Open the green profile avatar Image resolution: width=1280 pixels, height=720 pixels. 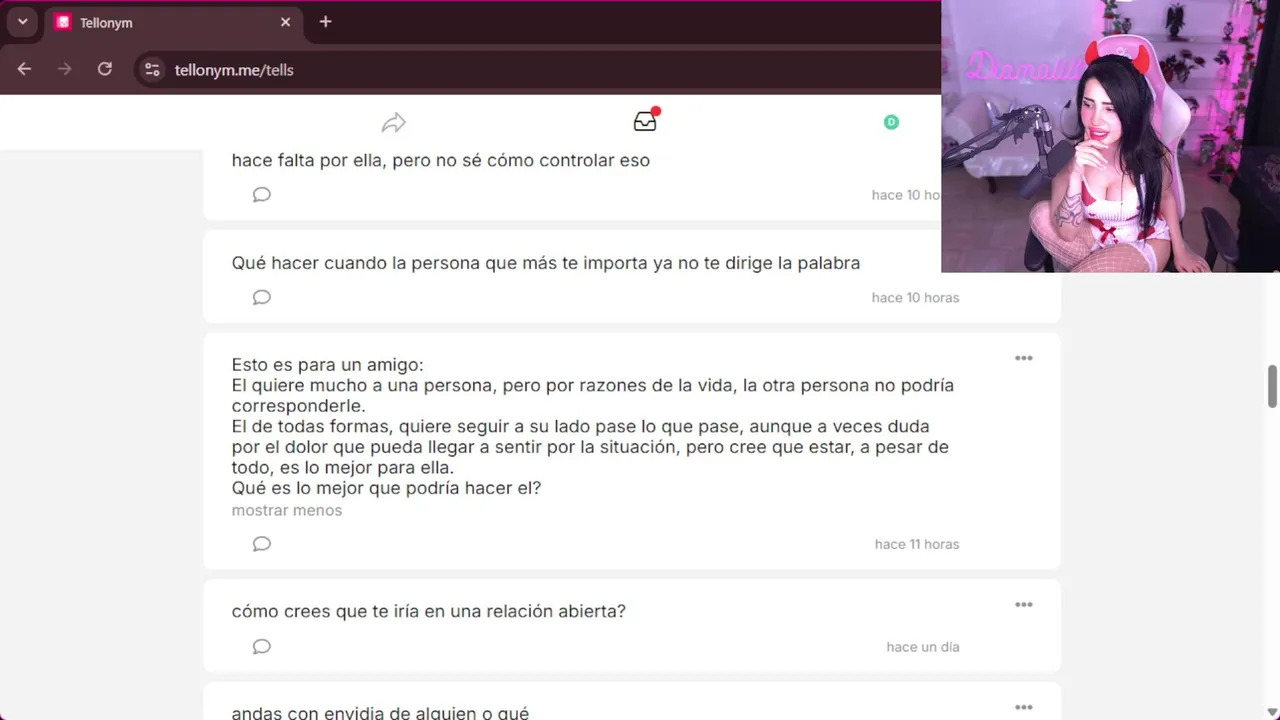[x=891, y=122]
